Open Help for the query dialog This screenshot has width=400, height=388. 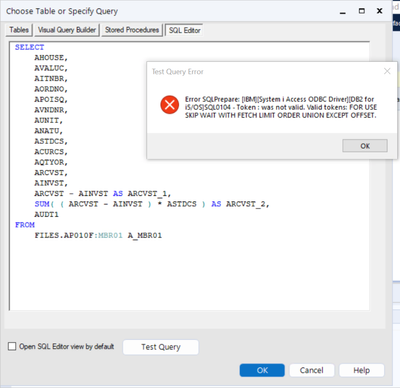(362, 370)
